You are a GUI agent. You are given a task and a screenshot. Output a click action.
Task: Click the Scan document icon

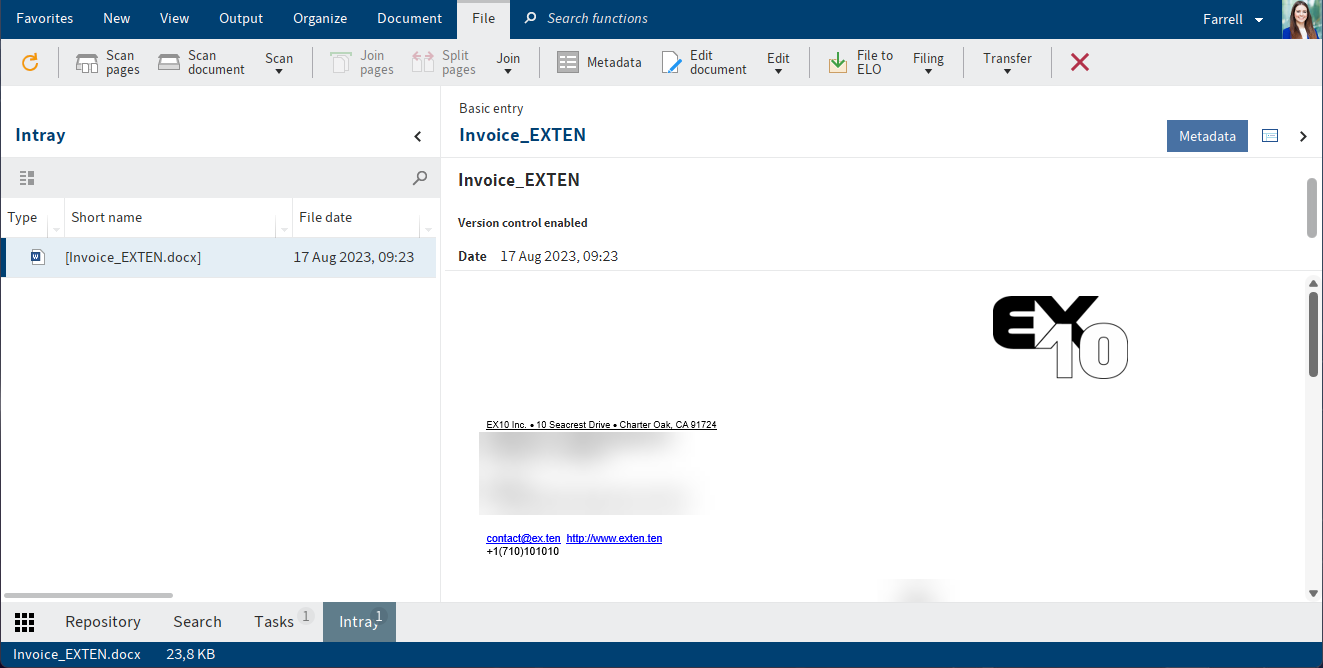[x=169, y=63]
